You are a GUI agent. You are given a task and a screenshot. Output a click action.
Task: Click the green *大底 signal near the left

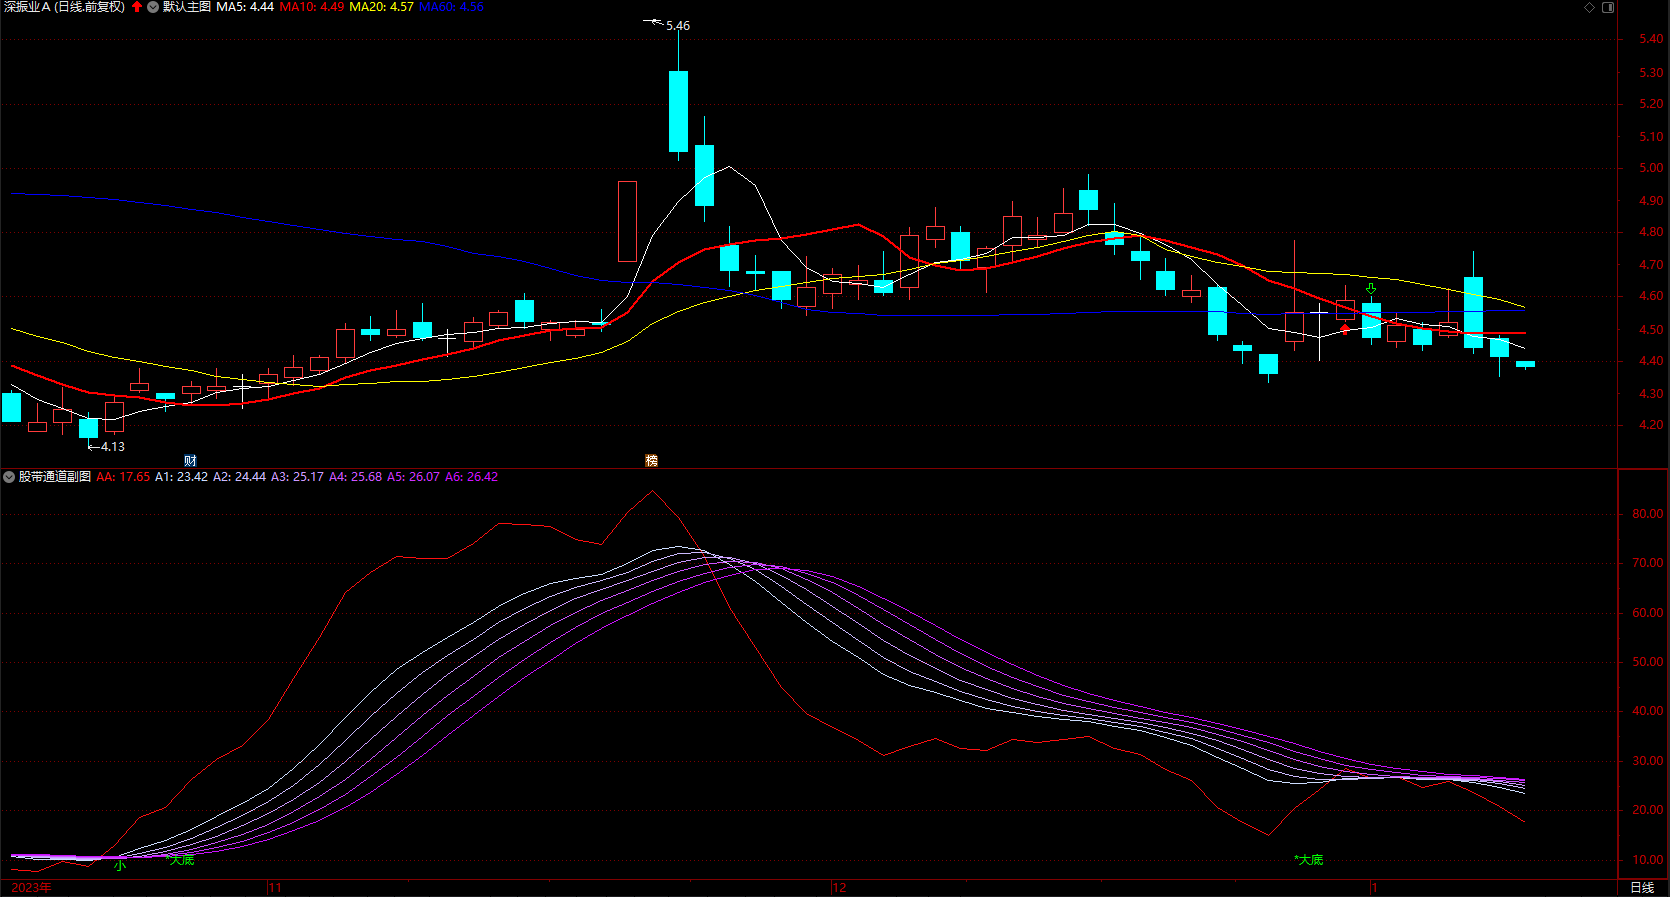pyautogui.click(x=180, y=860)
